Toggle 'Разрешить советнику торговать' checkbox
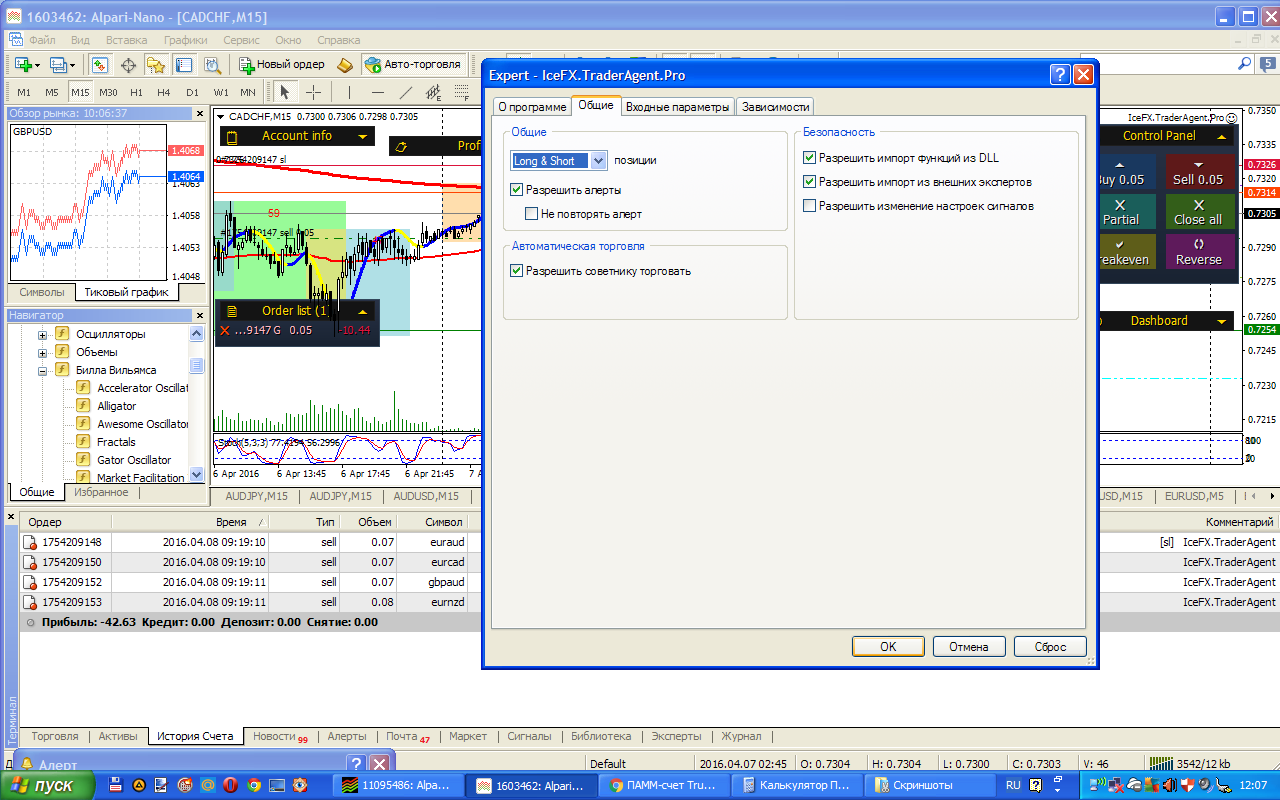The width and height of the screenshot is (1280, 800). click(517, 271)
